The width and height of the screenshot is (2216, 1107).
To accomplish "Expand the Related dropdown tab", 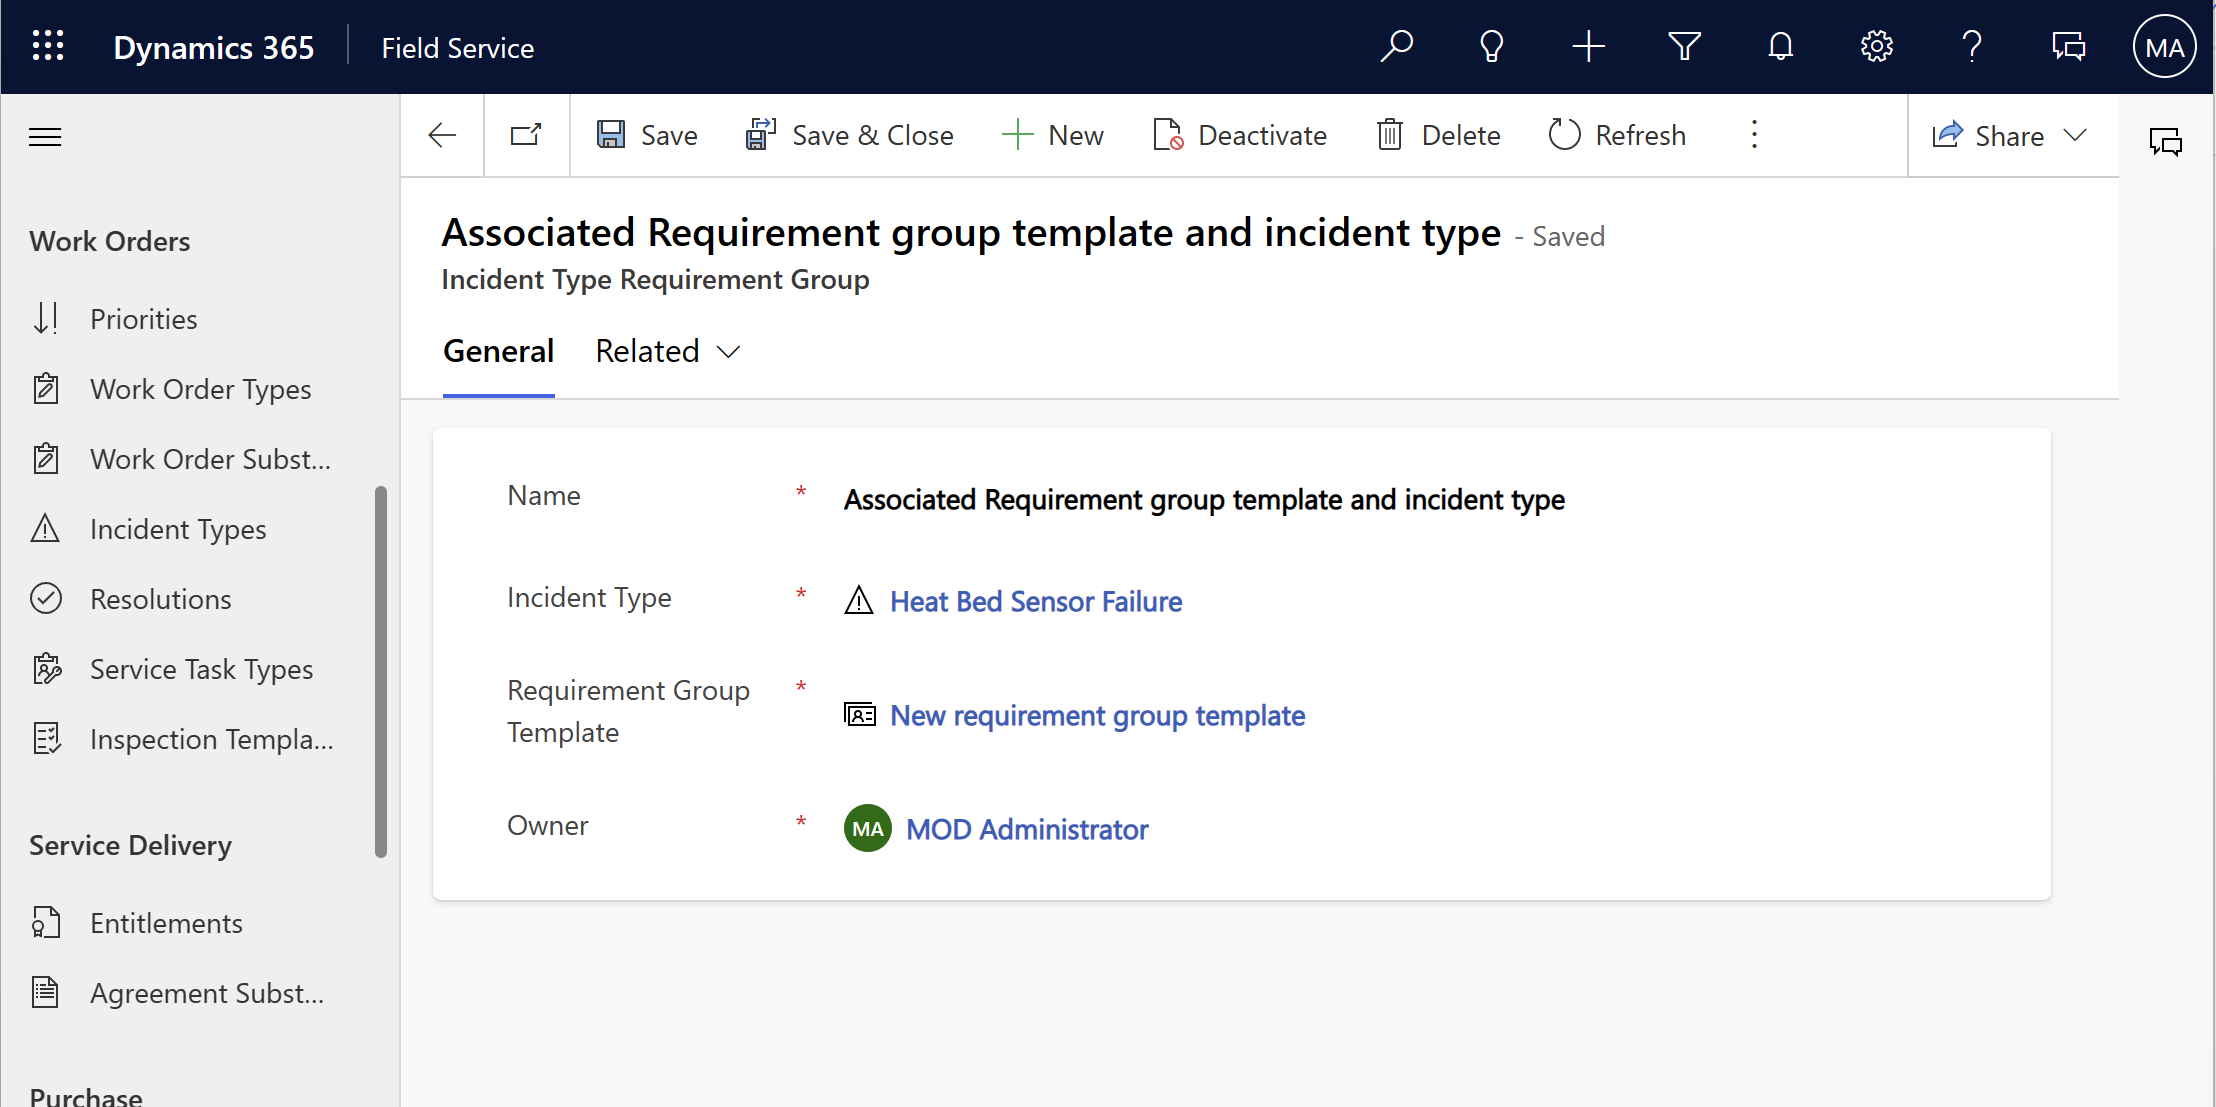I will pyautogui.click(x=666, y=351).
